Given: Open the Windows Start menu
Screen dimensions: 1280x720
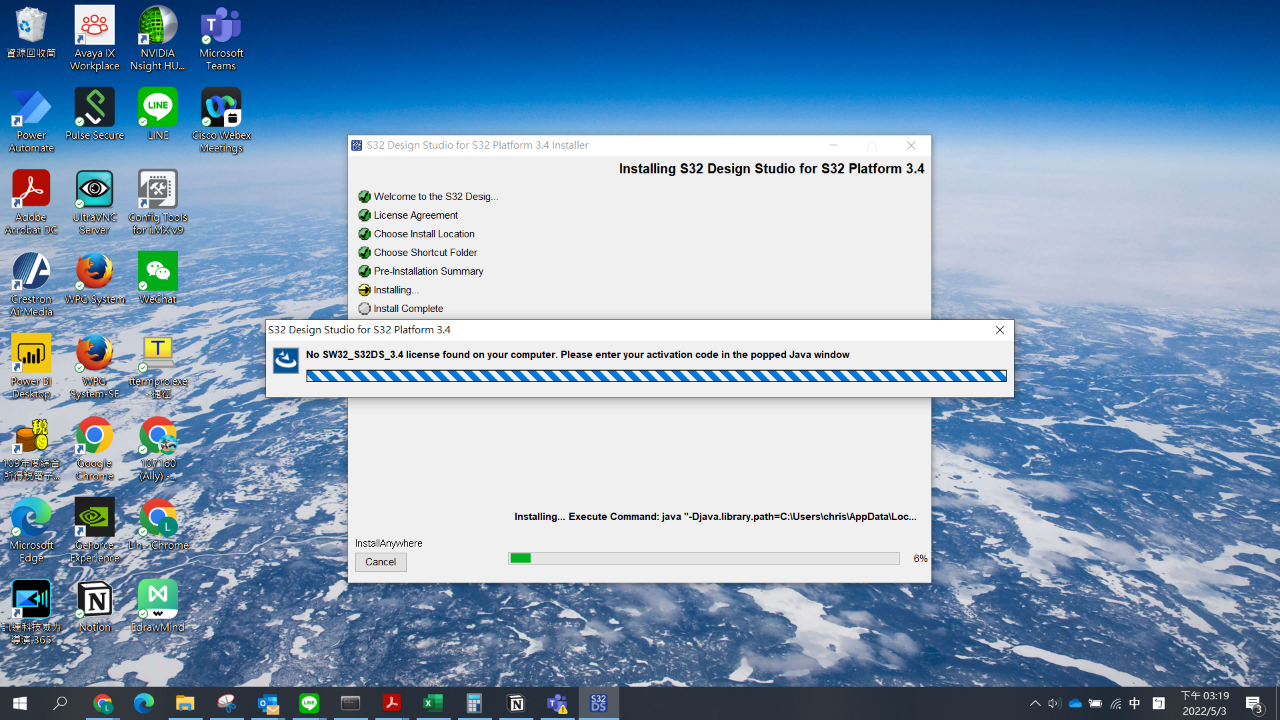Looking at the screenshot, I should (x=20, y=703).
